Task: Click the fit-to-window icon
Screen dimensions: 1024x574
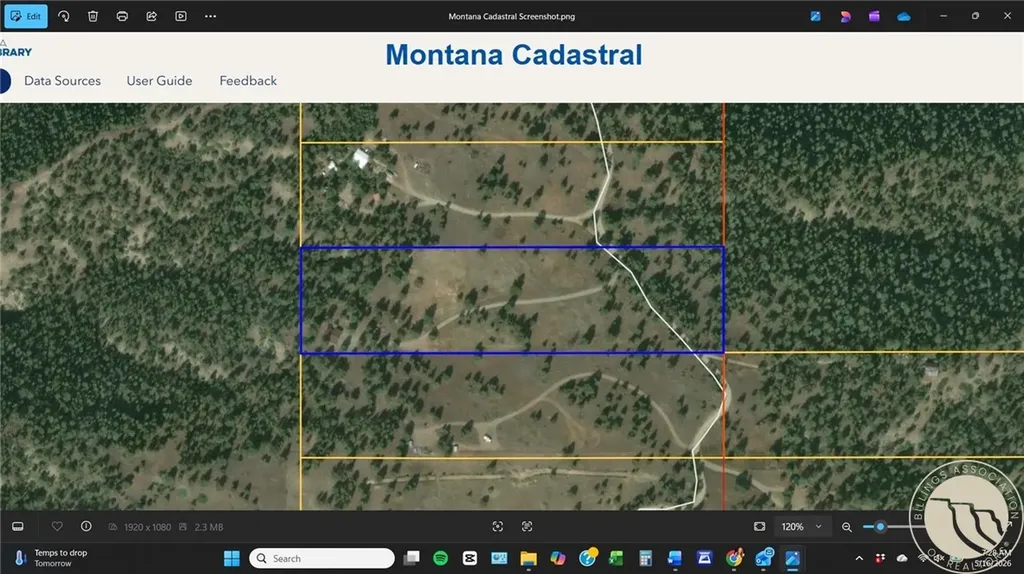Action: tap(759, 526)
